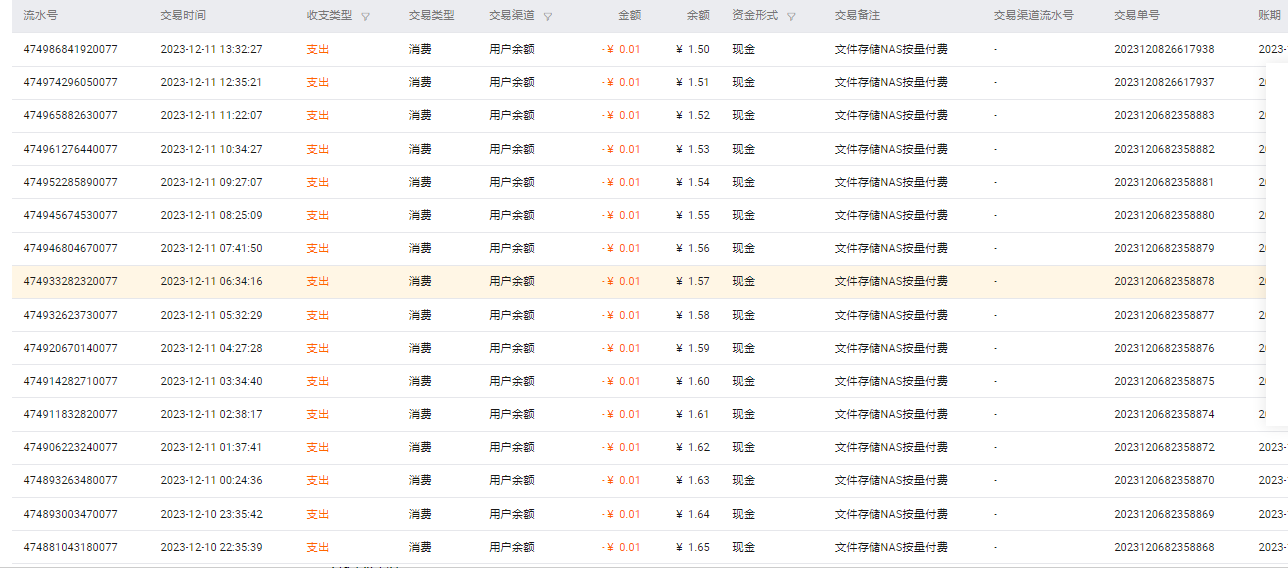Select serial number 474906223240077
Screen dimensions: 1288x568
(x=70, y=448)
